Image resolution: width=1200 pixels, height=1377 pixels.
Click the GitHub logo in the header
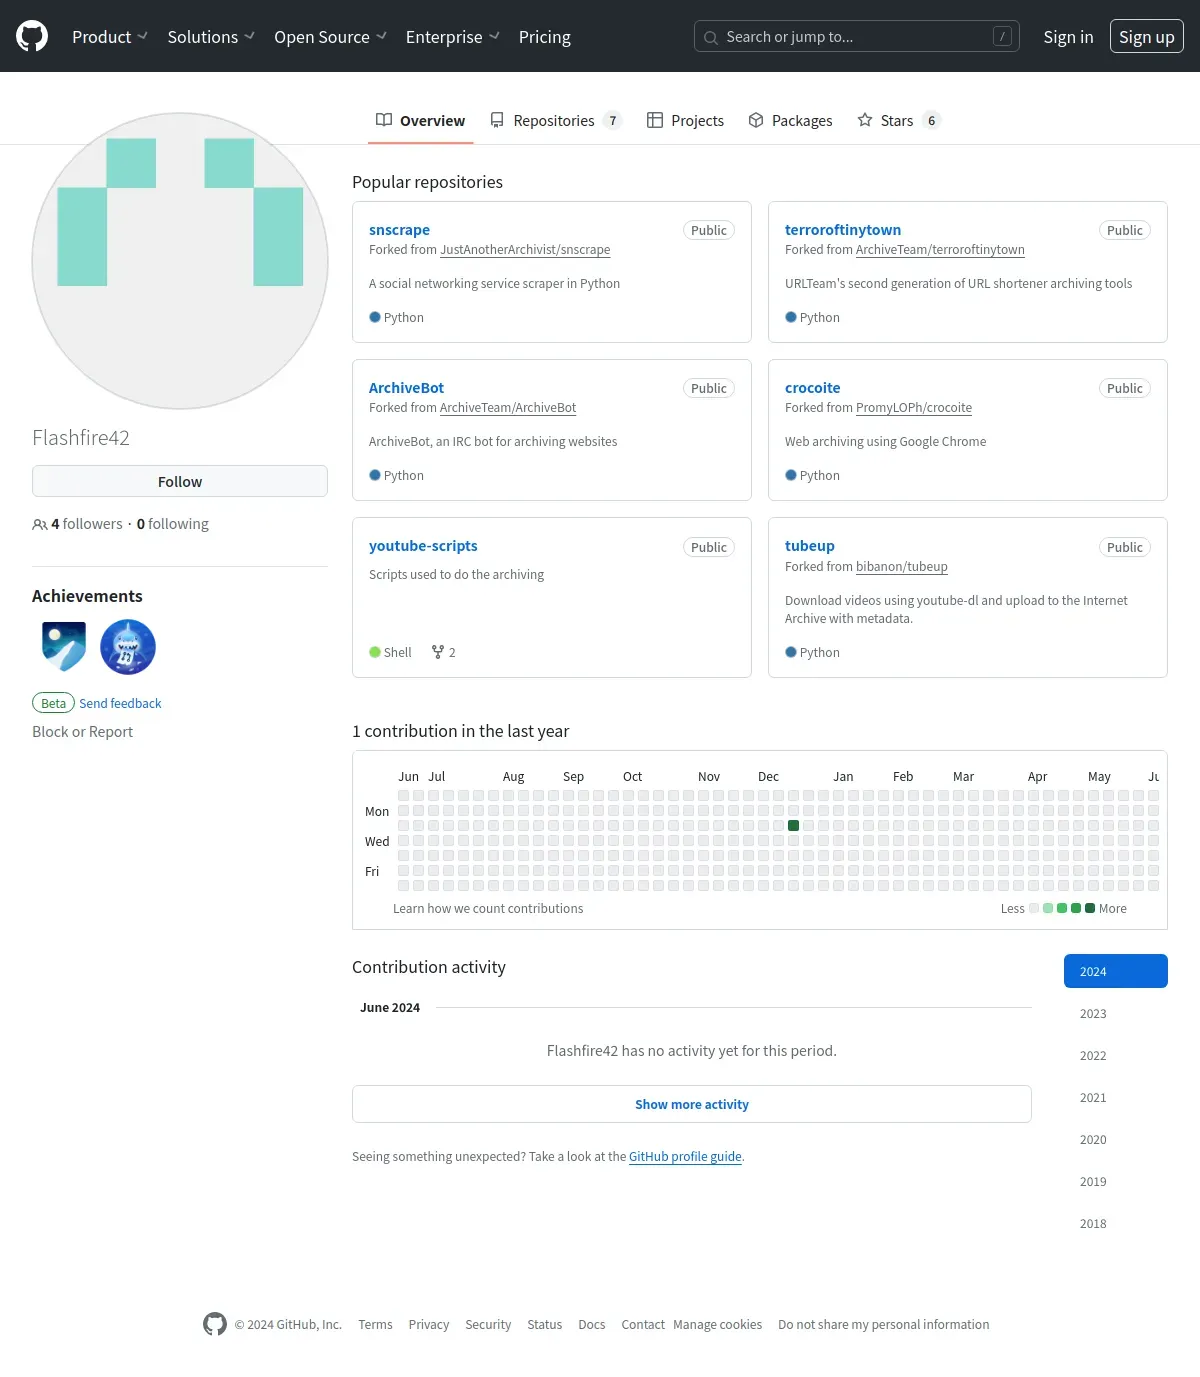click(32, 36)
